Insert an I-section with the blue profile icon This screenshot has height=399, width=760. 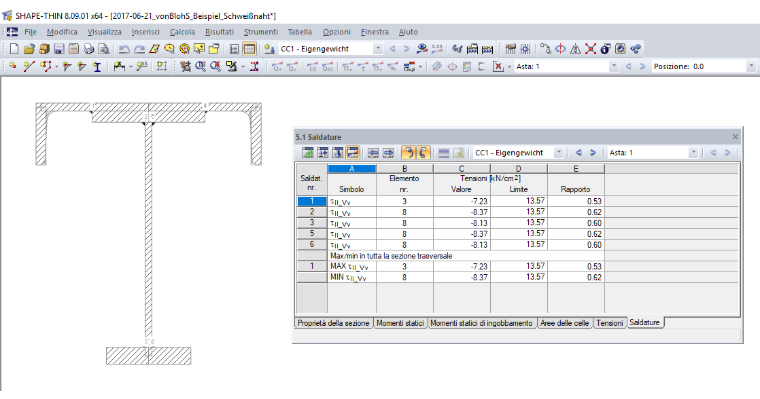pyautogui.click(x=97, y=66)
